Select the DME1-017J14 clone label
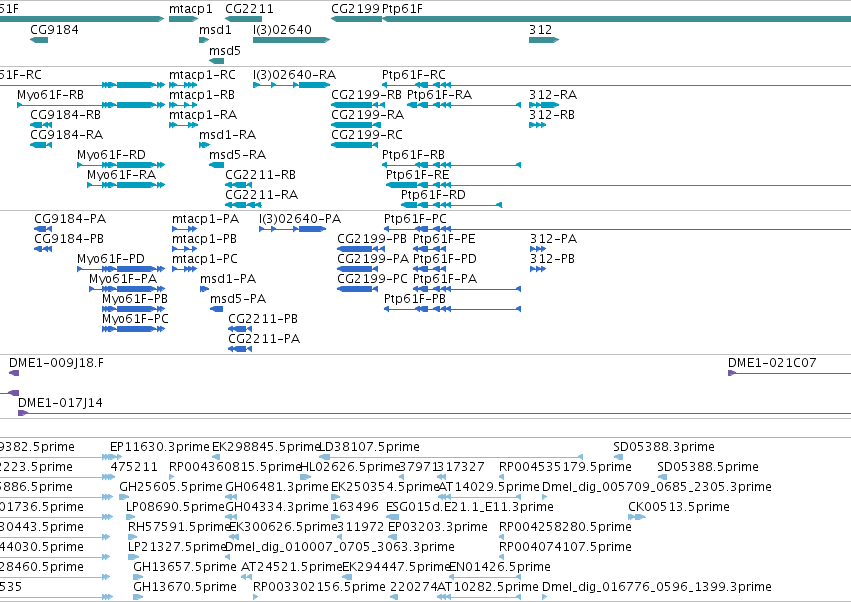 pyautogui.click(x=60, y=403)
